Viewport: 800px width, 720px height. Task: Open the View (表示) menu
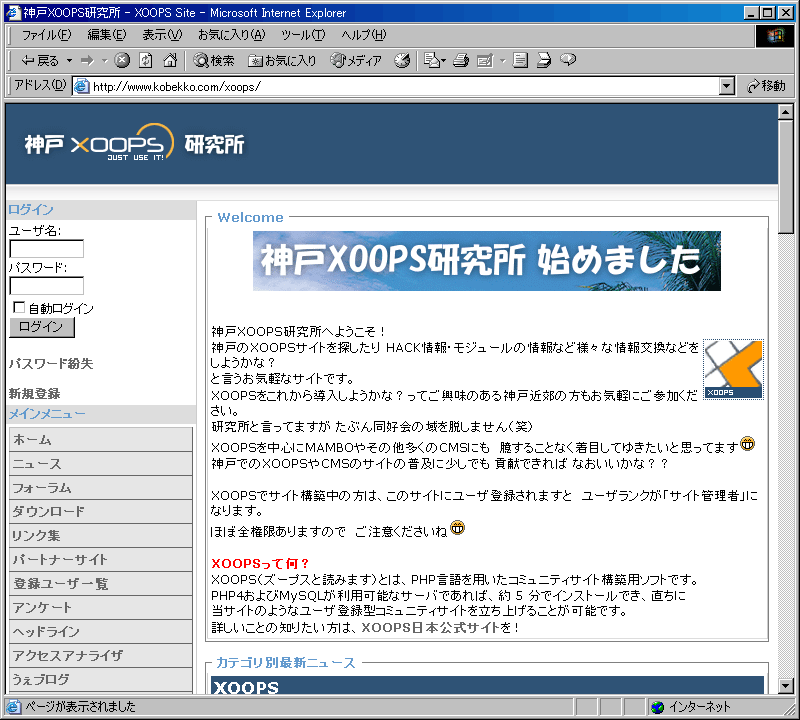(x=162, y=35)
